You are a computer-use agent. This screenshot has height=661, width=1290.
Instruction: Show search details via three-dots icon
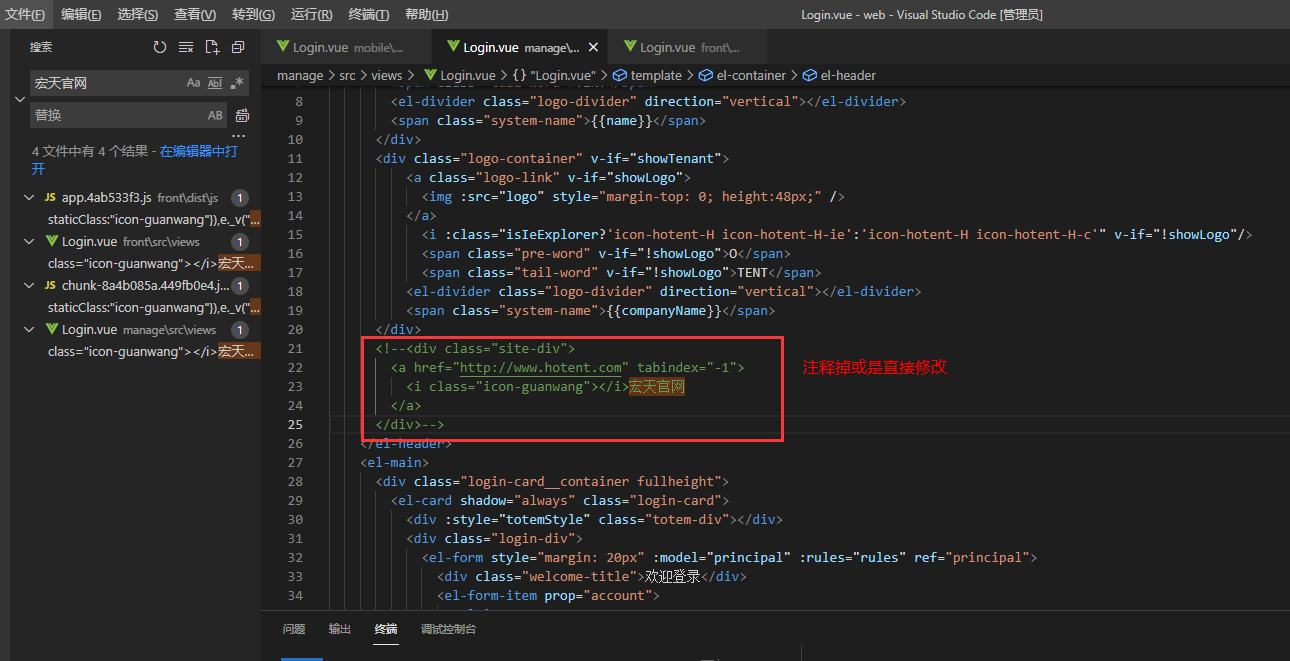[238, 136]
